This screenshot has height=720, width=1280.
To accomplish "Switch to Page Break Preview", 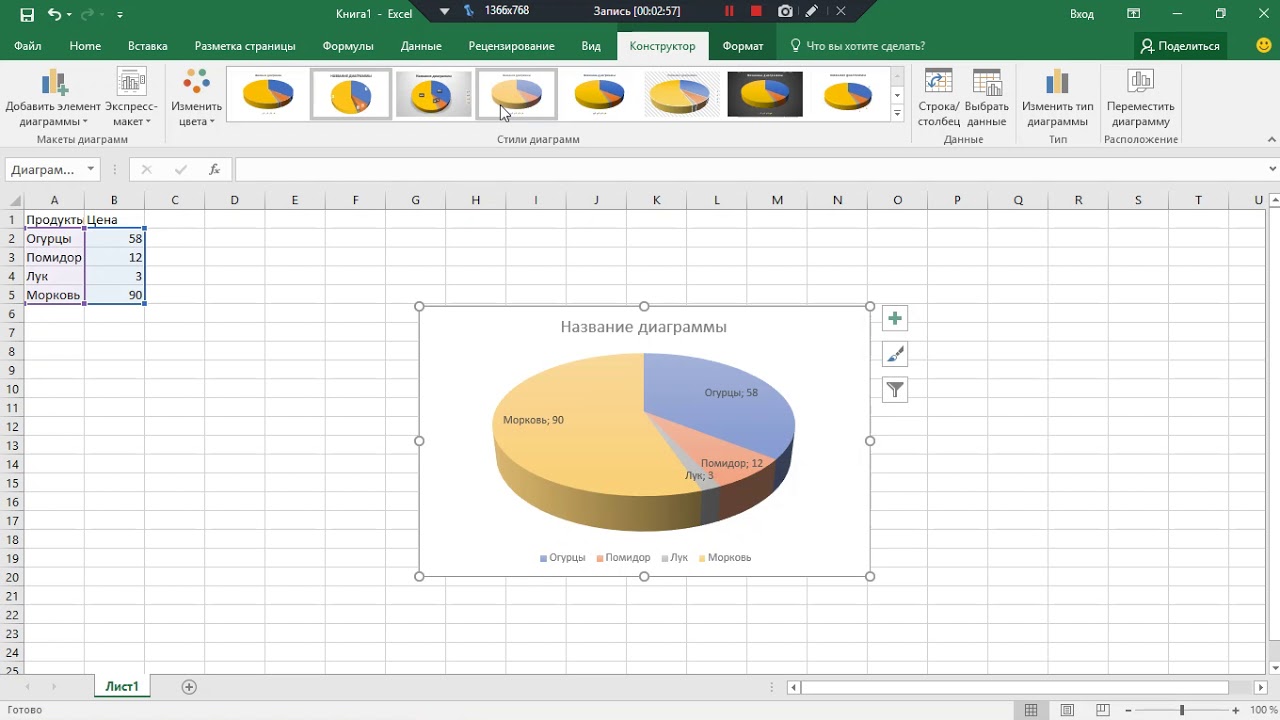I will (1103, 710).
